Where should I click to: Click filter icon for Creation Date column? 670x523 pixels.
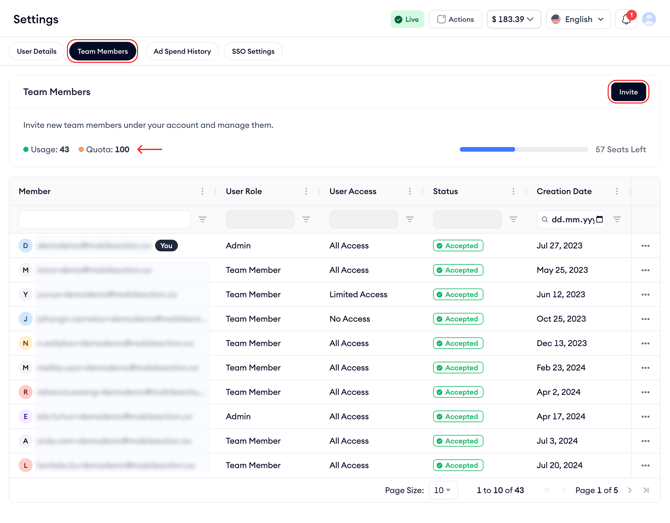(617, 219)
